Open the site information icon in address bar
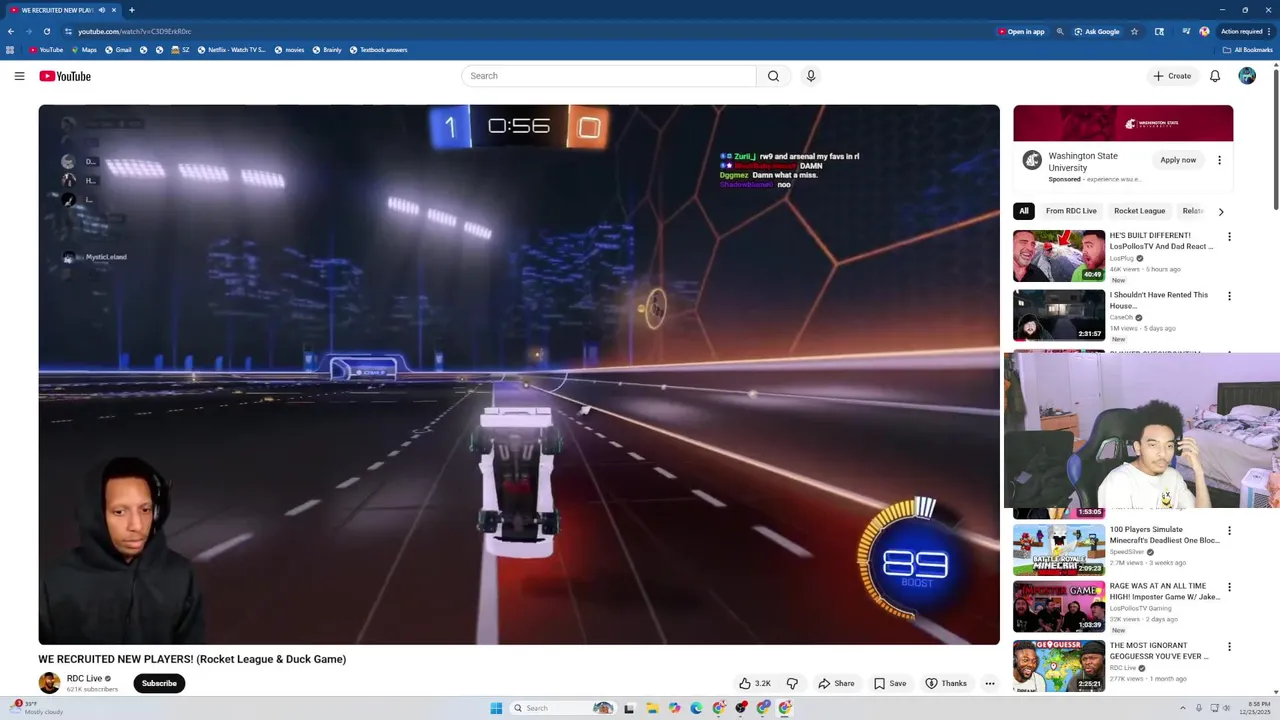 (68, 31)
